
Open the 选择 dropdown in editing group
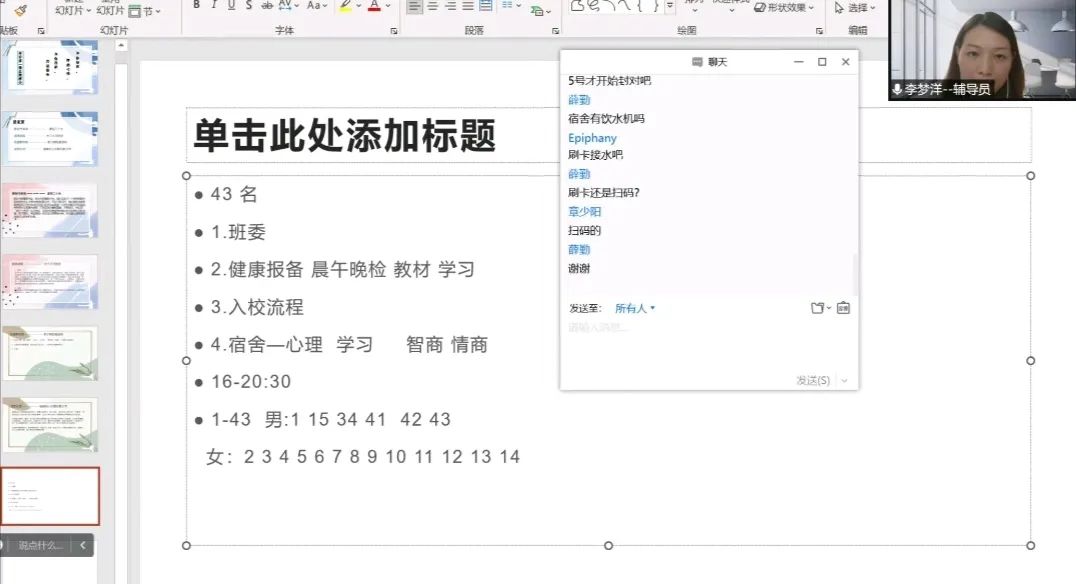pyautogui.click(x=856, y=7)
